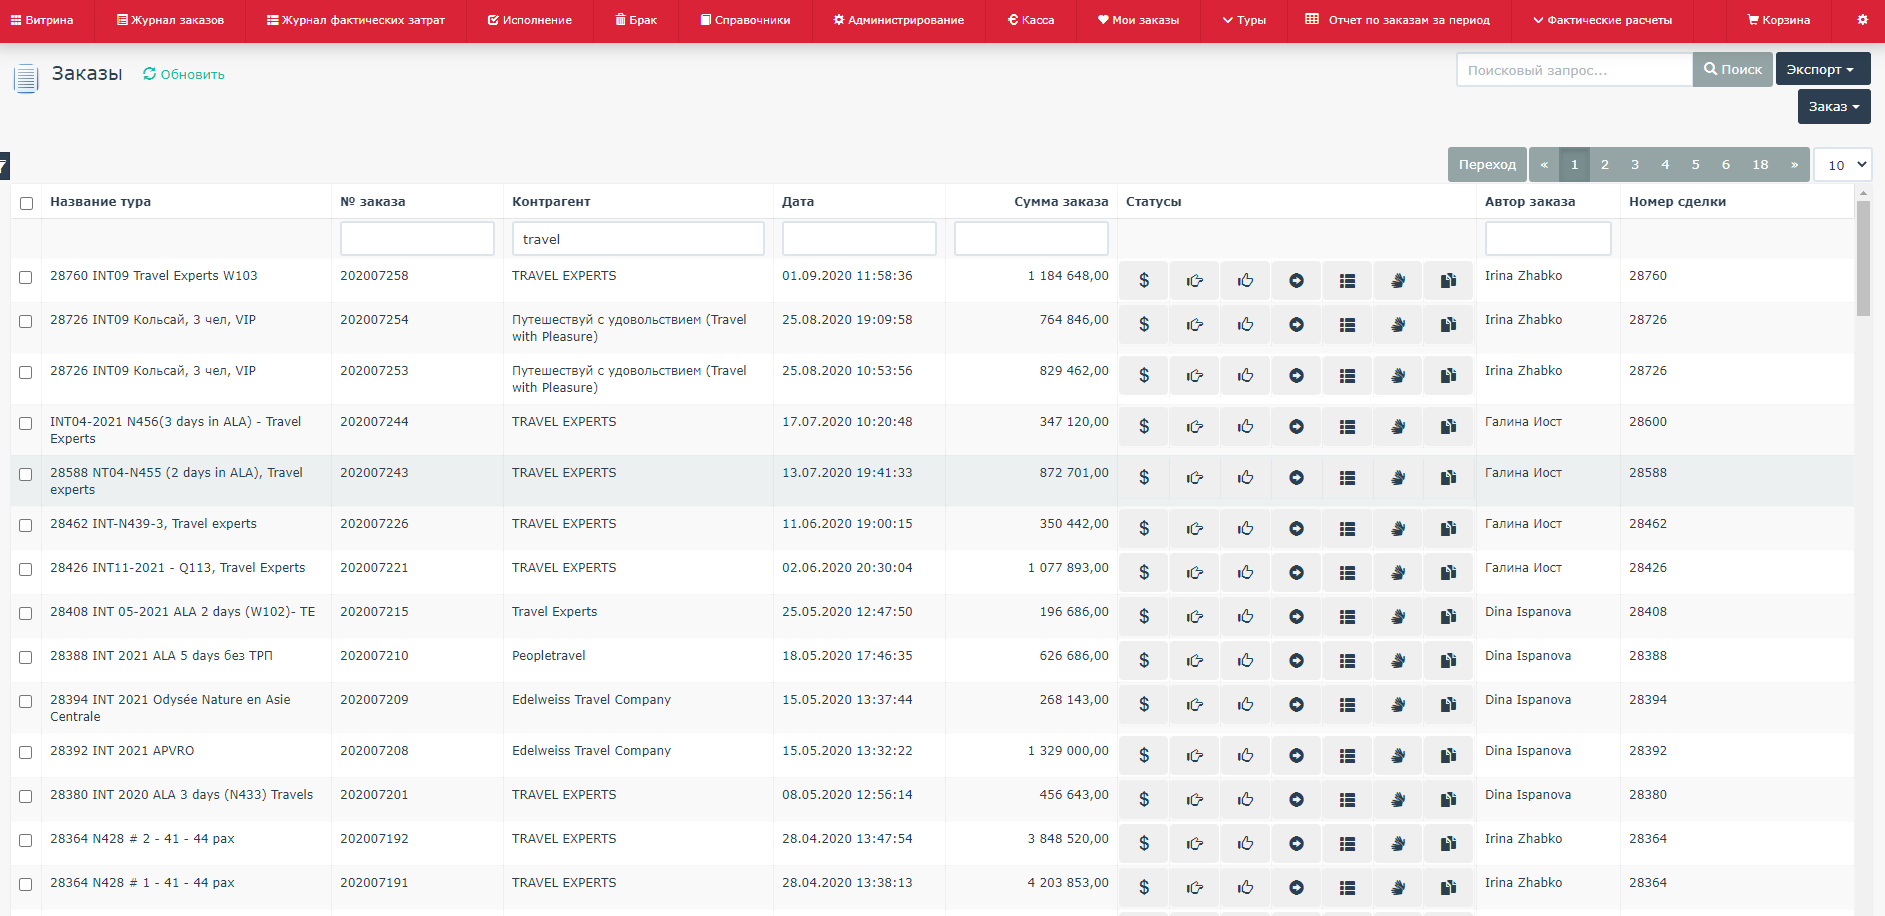Open settings gear in top bar
This screenshot has width=1885, height=916.
tap(1862, 20)
